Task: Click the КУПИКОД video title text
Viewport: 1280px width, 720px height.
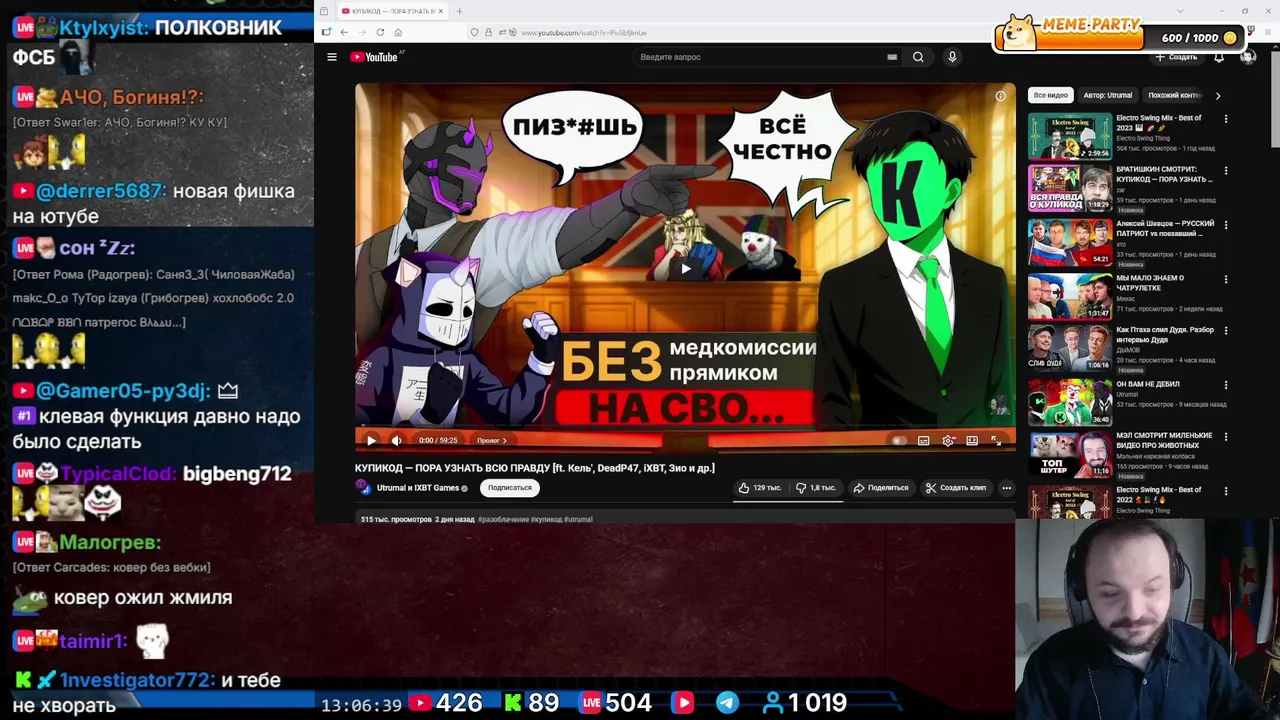Action: click(535, 468)
